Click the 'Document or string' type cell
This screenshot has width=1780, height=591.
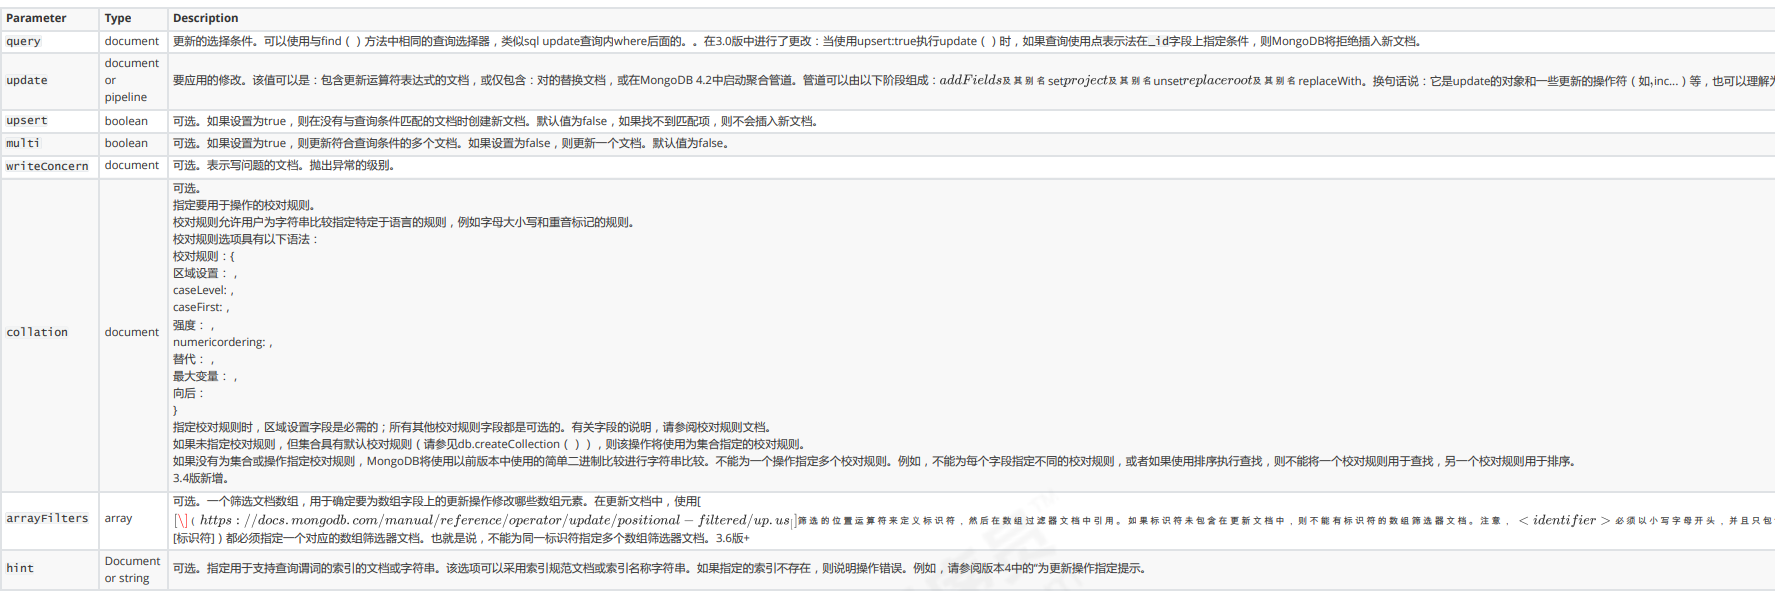[132, 569]
